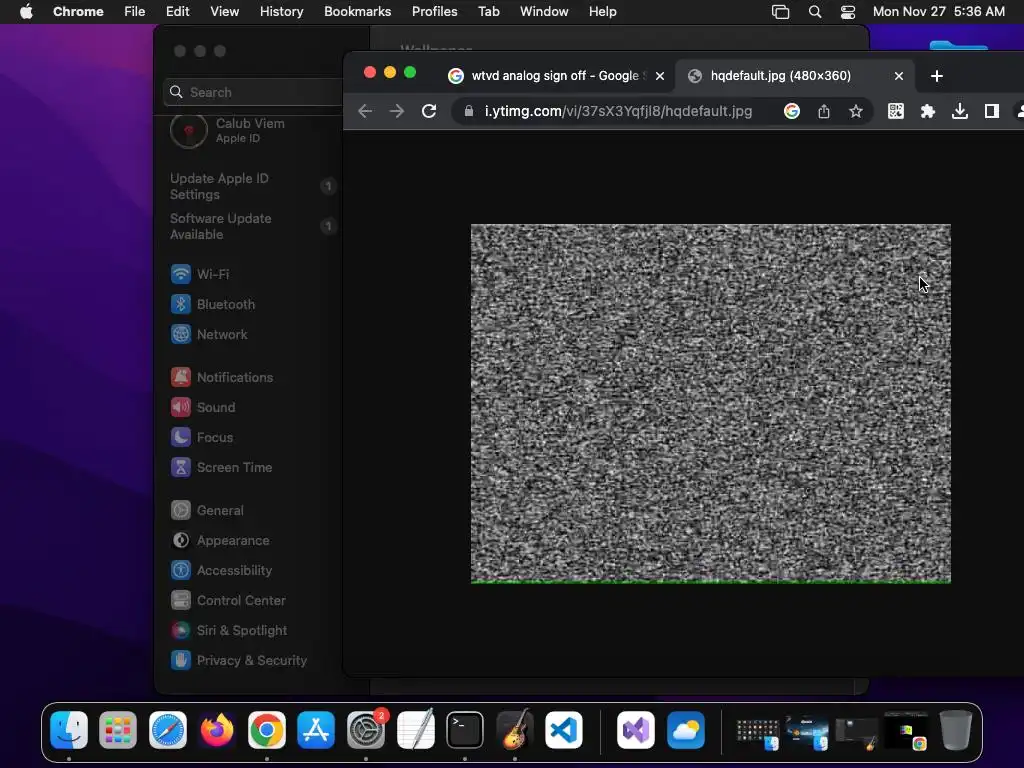Viewport: 1024px width, 768px height.
Task: Open the Edit menu
Action: [177, 12]
